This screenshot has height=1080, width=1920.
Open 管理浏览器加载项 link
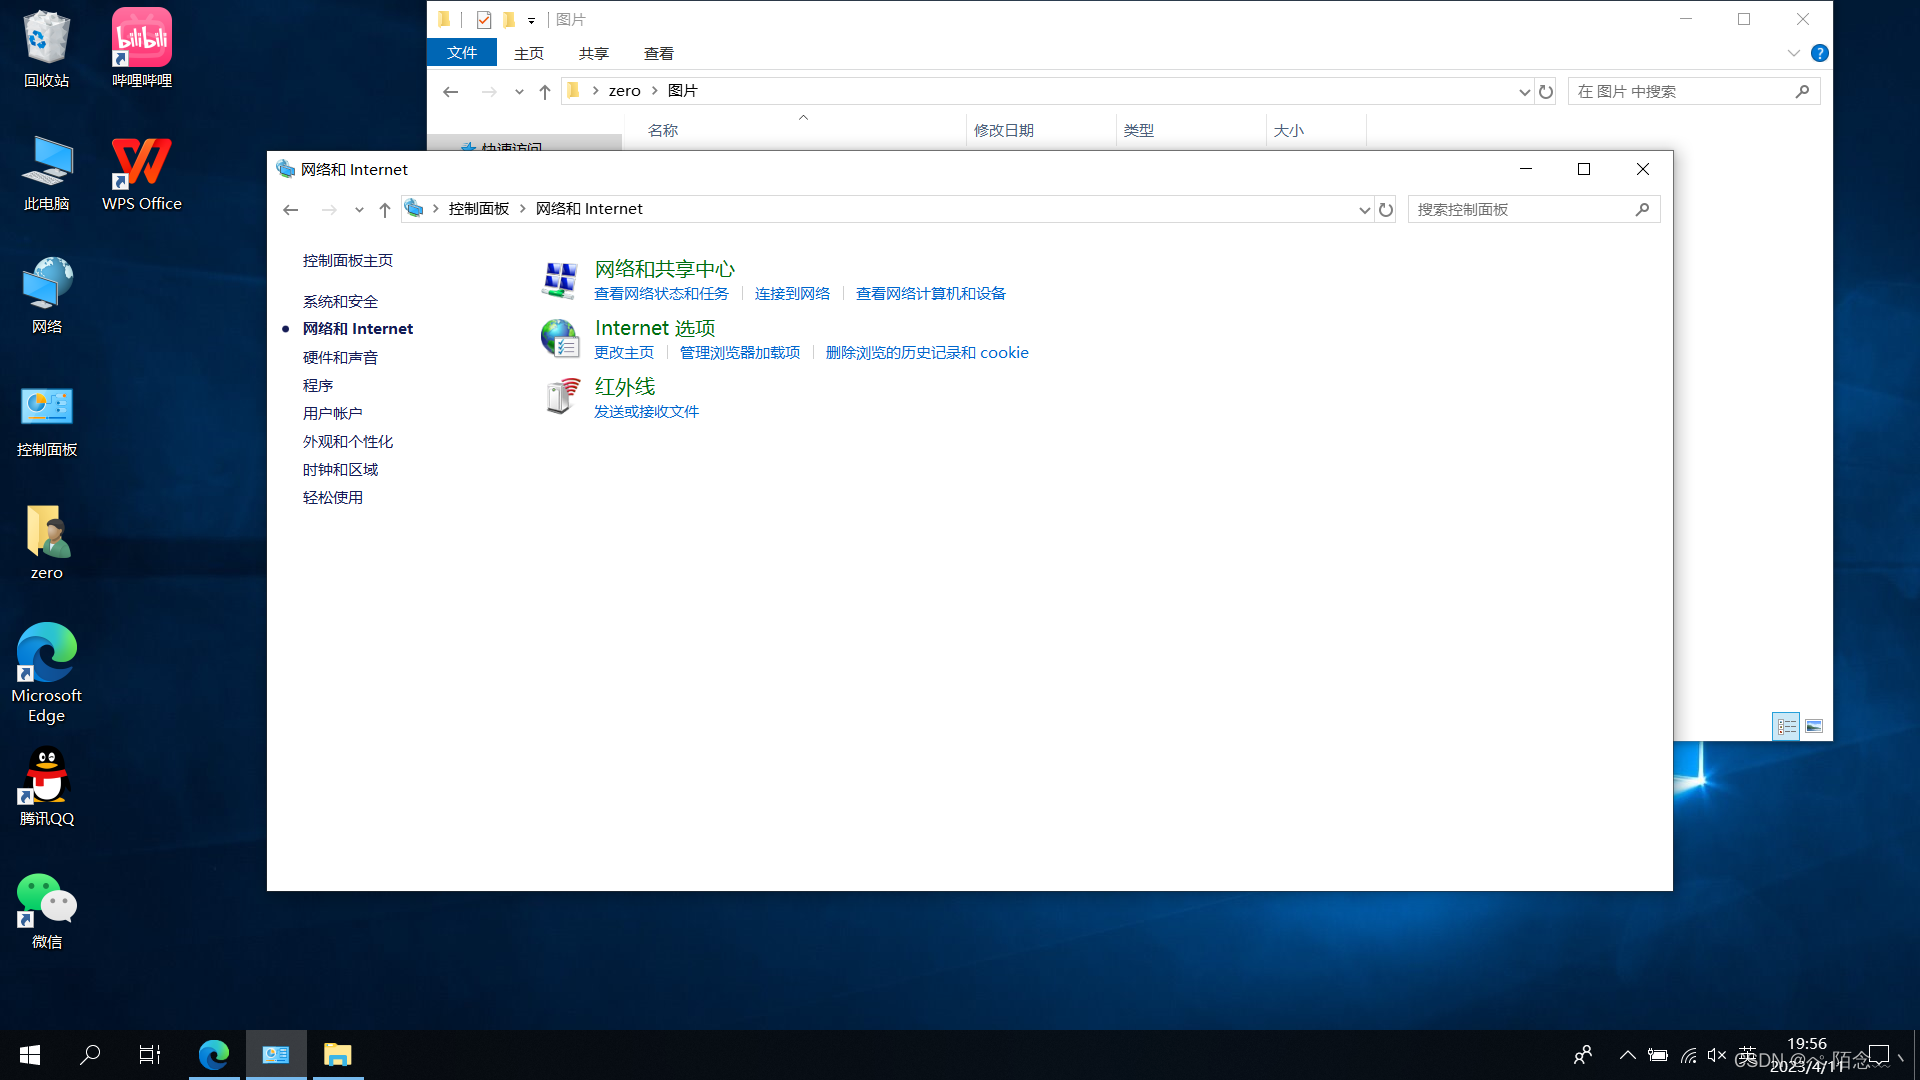click(739, 353)
